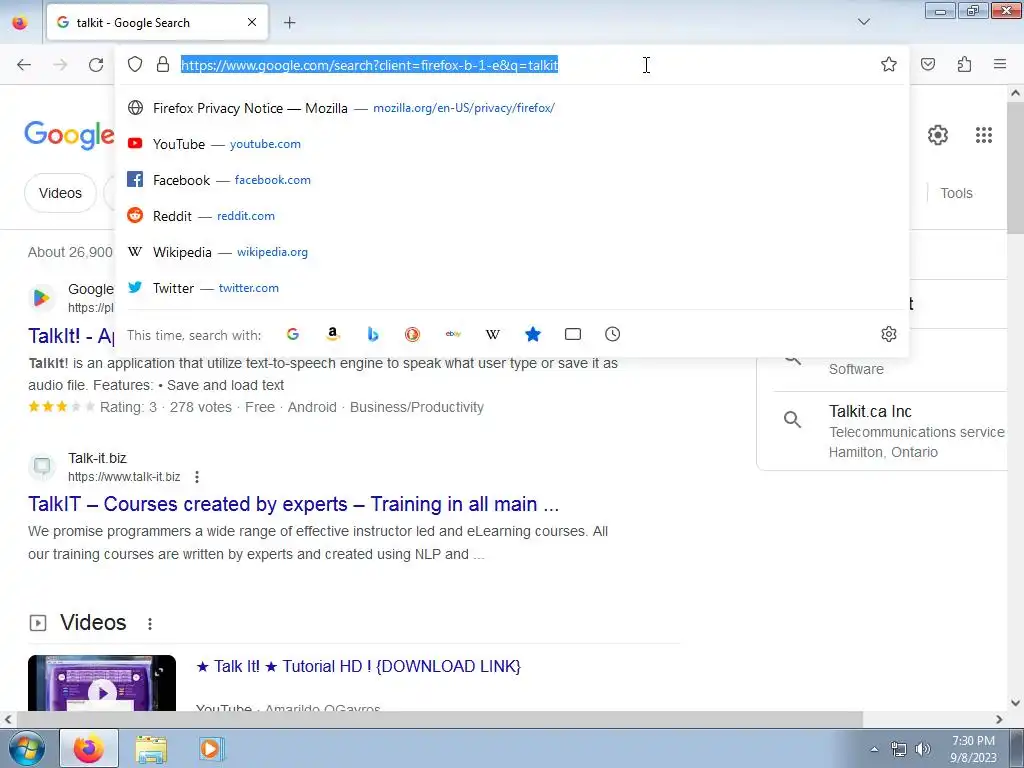1024x768 pixels.
Task: Search this time with Amazon icon
Action: (333, 334)
